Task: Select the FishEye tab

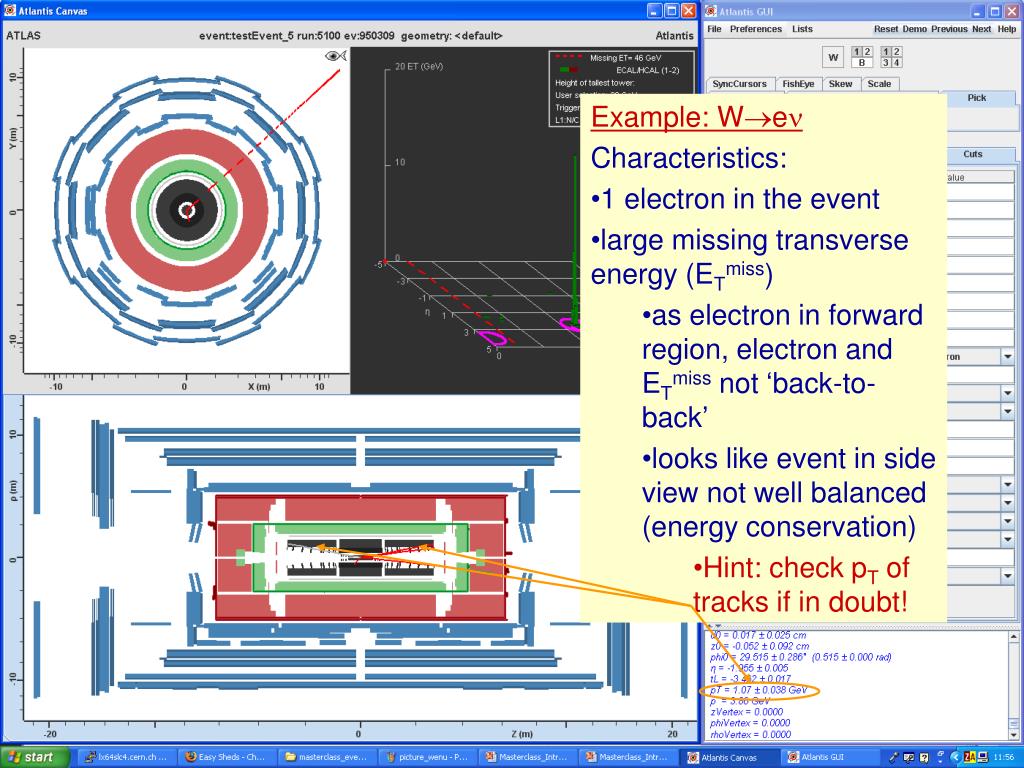Action: click(x=798, y=84)
